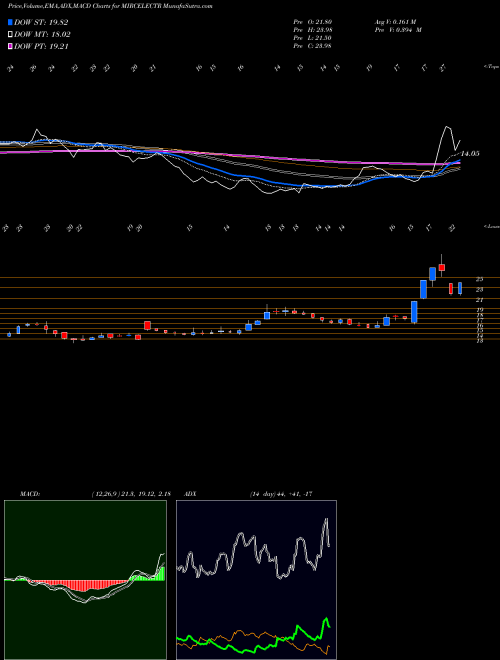Click the ADX panel heading label
The image size is (500, 660).
pyautogui.click(x=190, y=494)
